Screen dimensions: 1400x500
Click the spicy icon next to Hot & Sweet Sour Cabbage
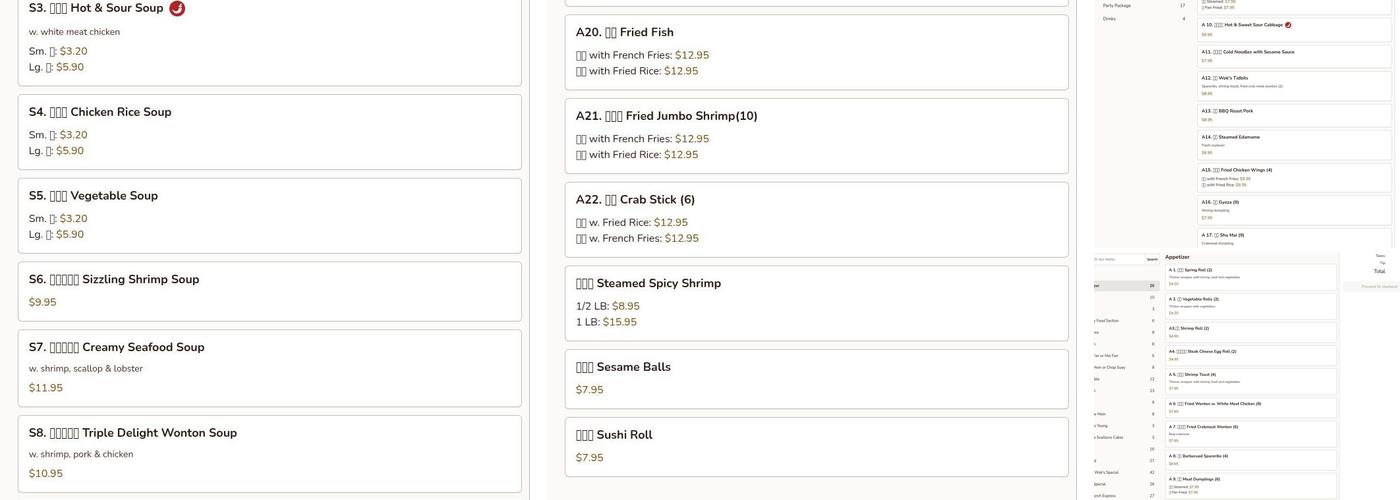[x=1288, y=25]
